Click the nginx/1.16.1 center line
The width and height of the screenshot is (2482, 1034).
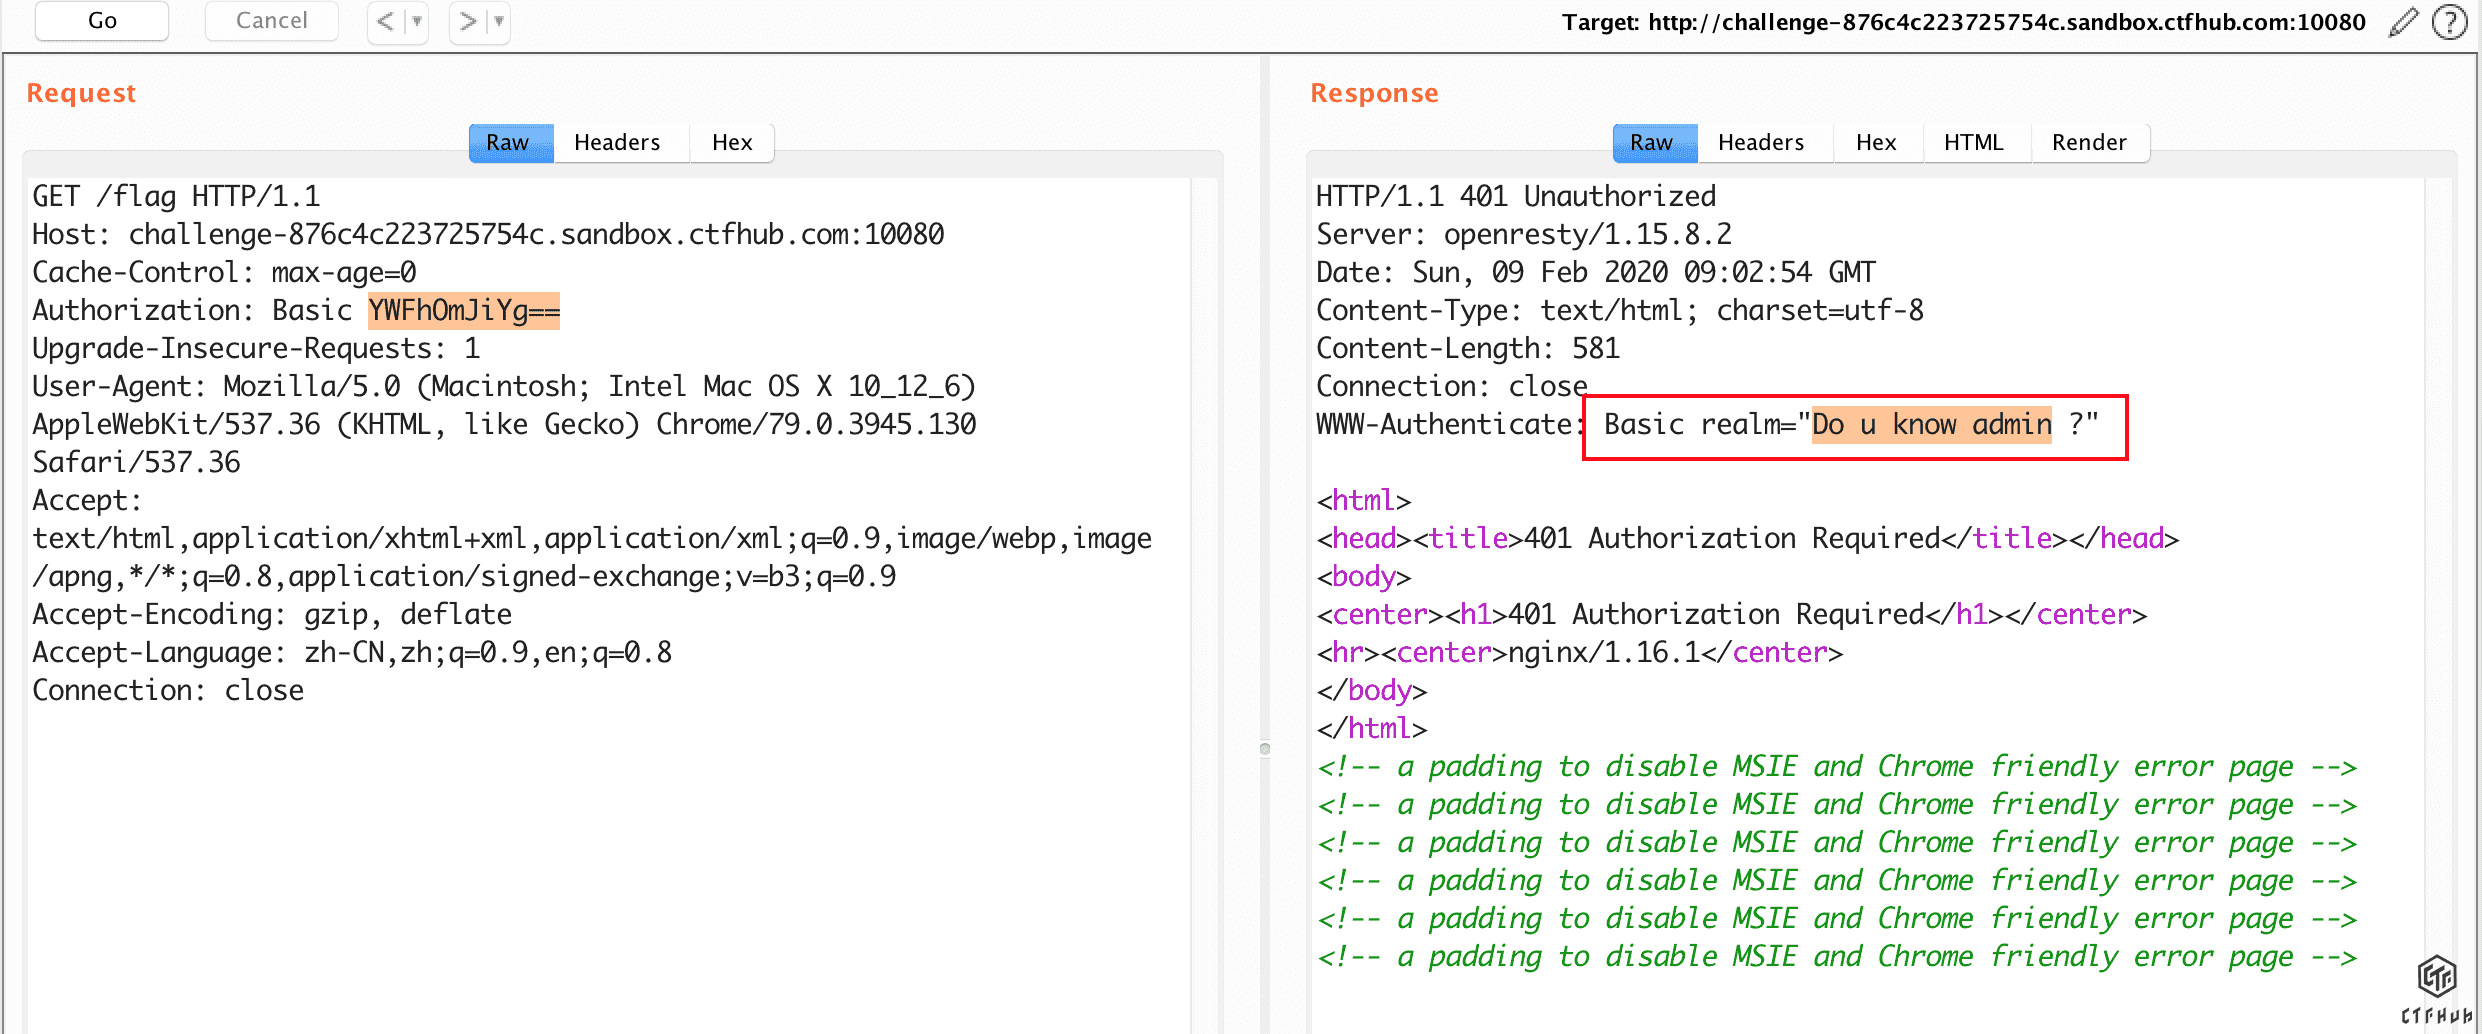[x=1580, y=653]
